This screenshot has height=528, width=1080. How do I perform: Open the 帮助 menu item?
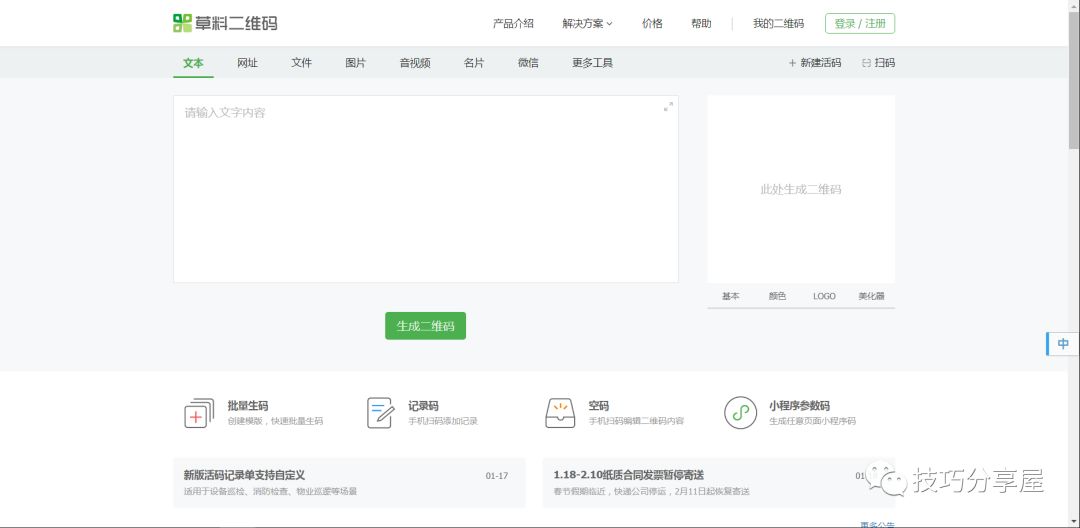[x=701, y=23]
